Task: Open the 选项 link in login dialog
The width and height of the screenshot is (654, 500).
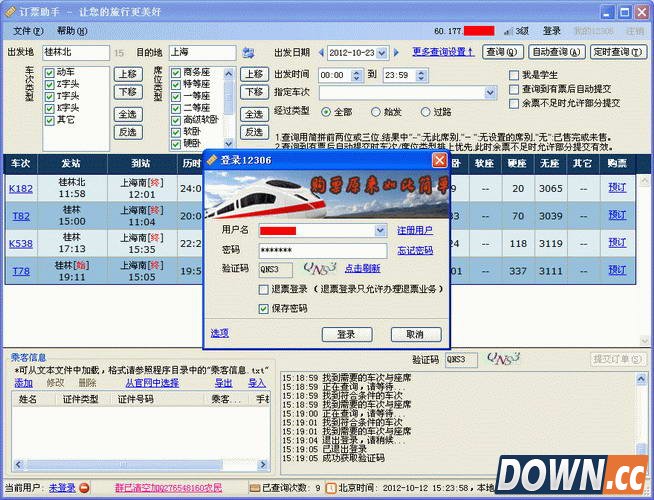Action: click(x=219, y=333)
